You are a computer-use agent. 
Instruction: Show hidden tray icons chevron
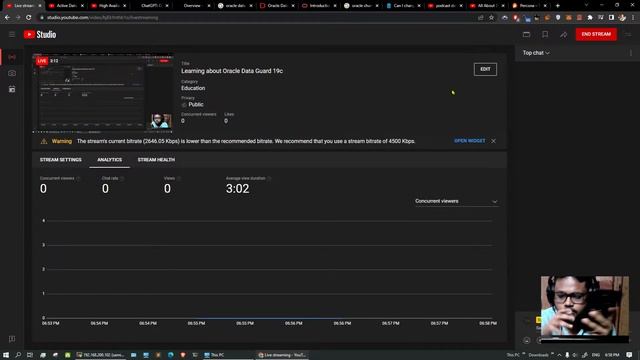(x=559, y=355)
